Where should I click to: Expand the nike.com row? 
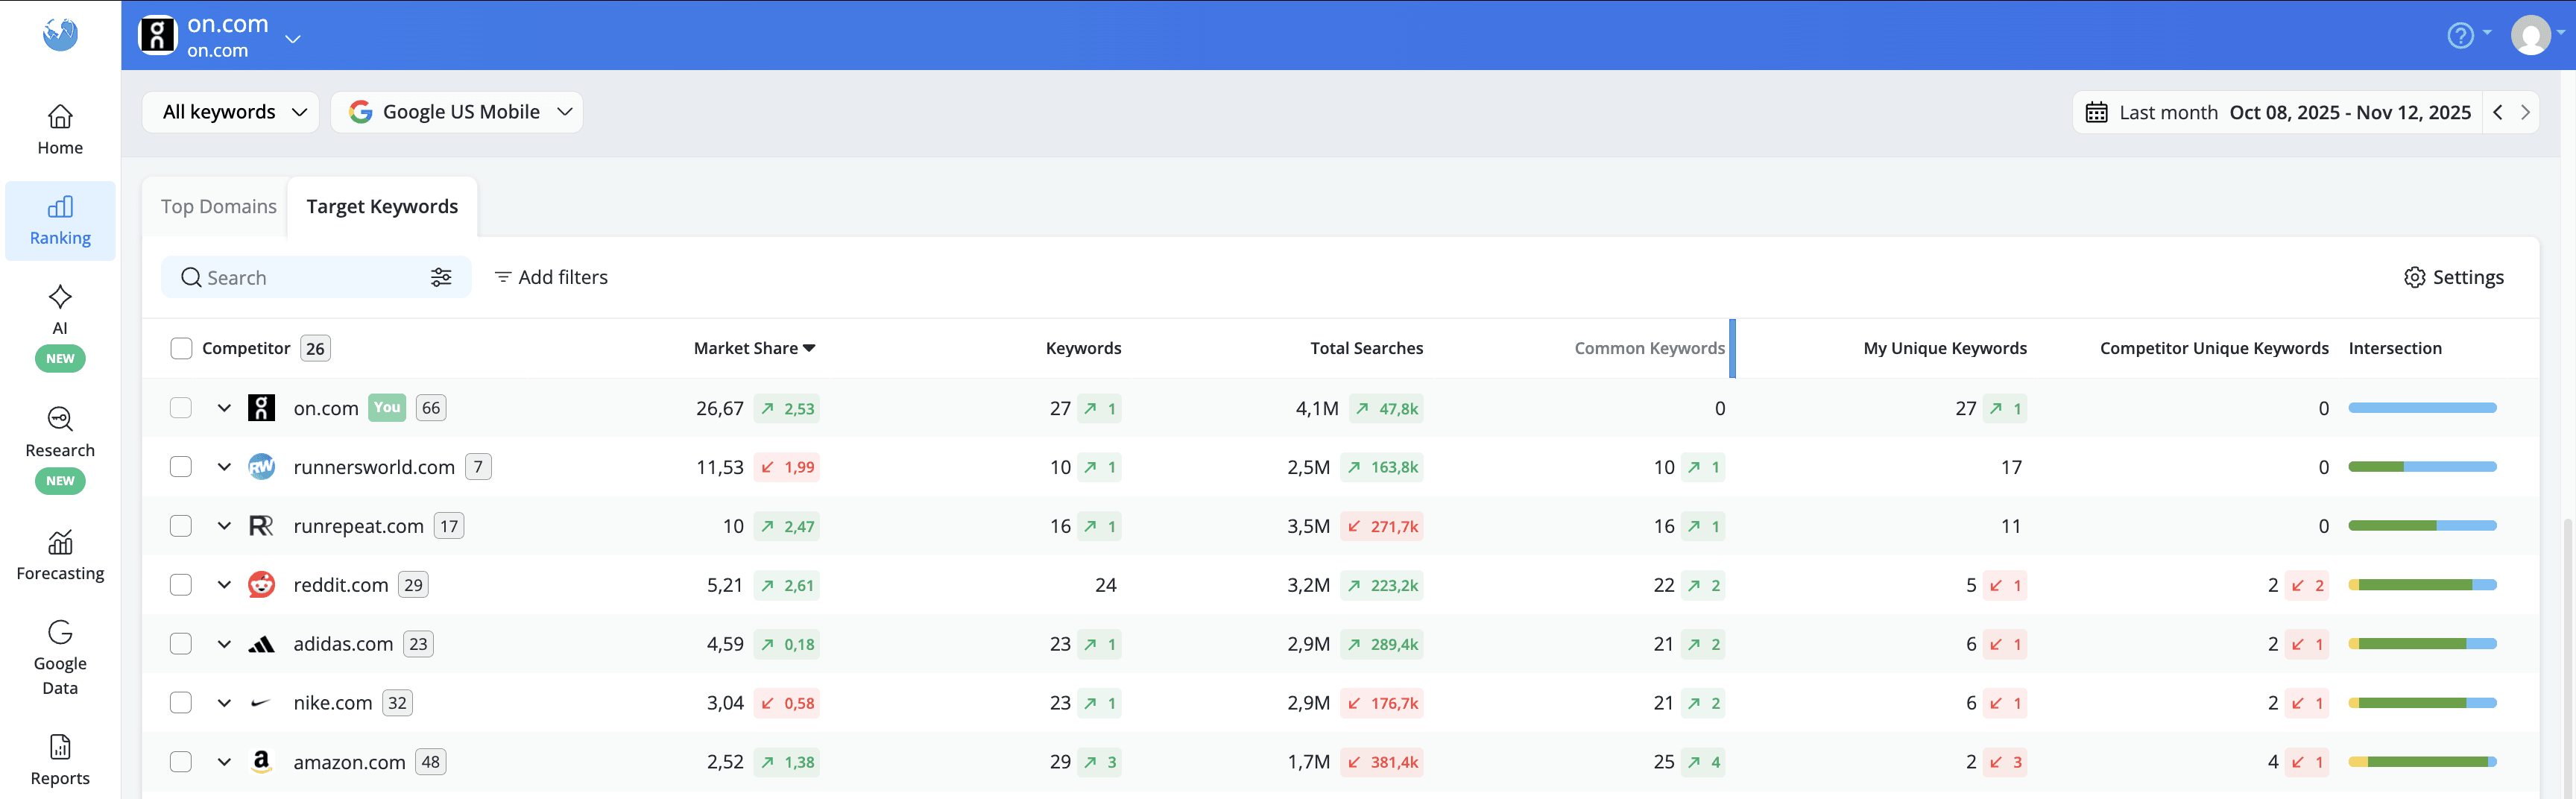pos(224,703)
